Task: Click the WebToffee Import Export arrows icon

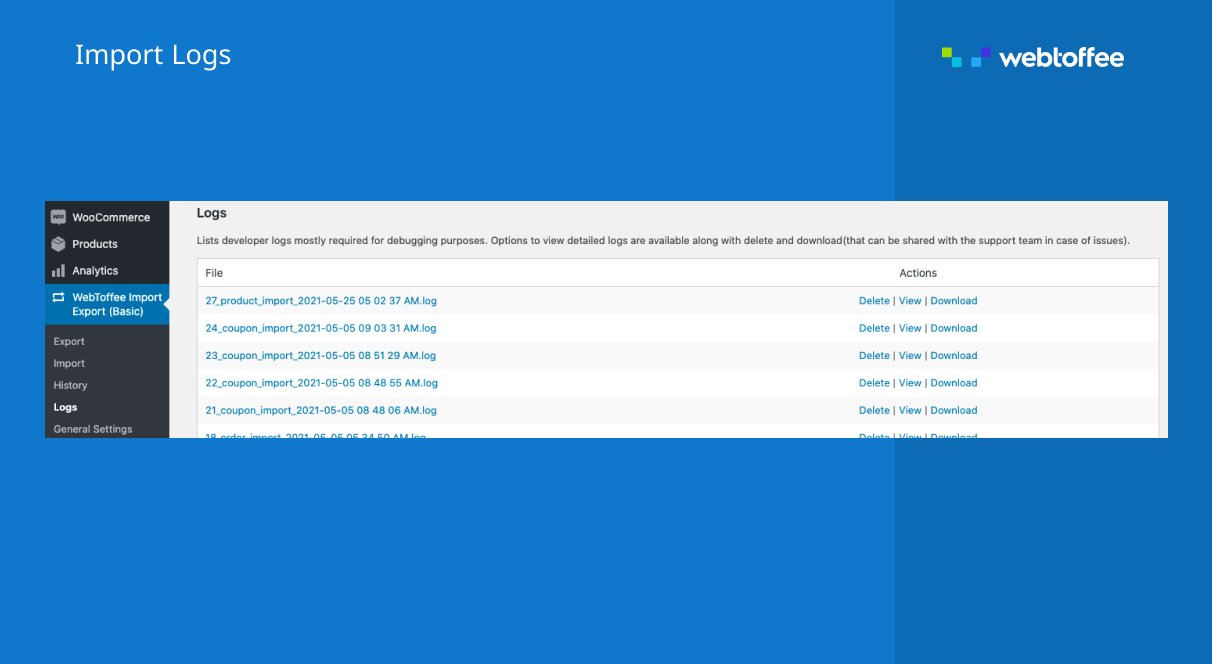Action: [58, 297]
